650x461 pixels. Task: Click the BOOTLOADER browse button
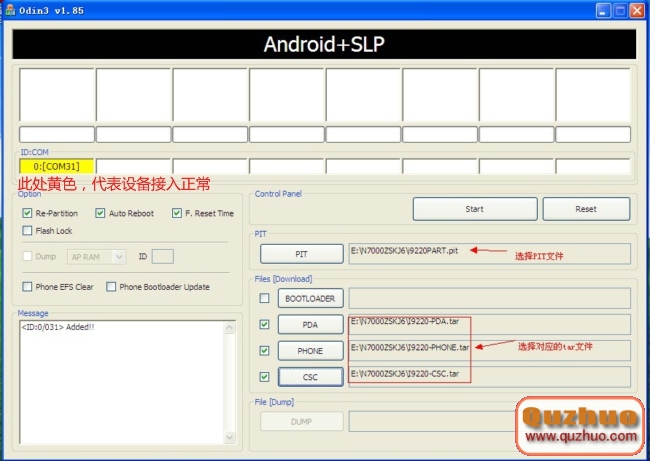310,298
